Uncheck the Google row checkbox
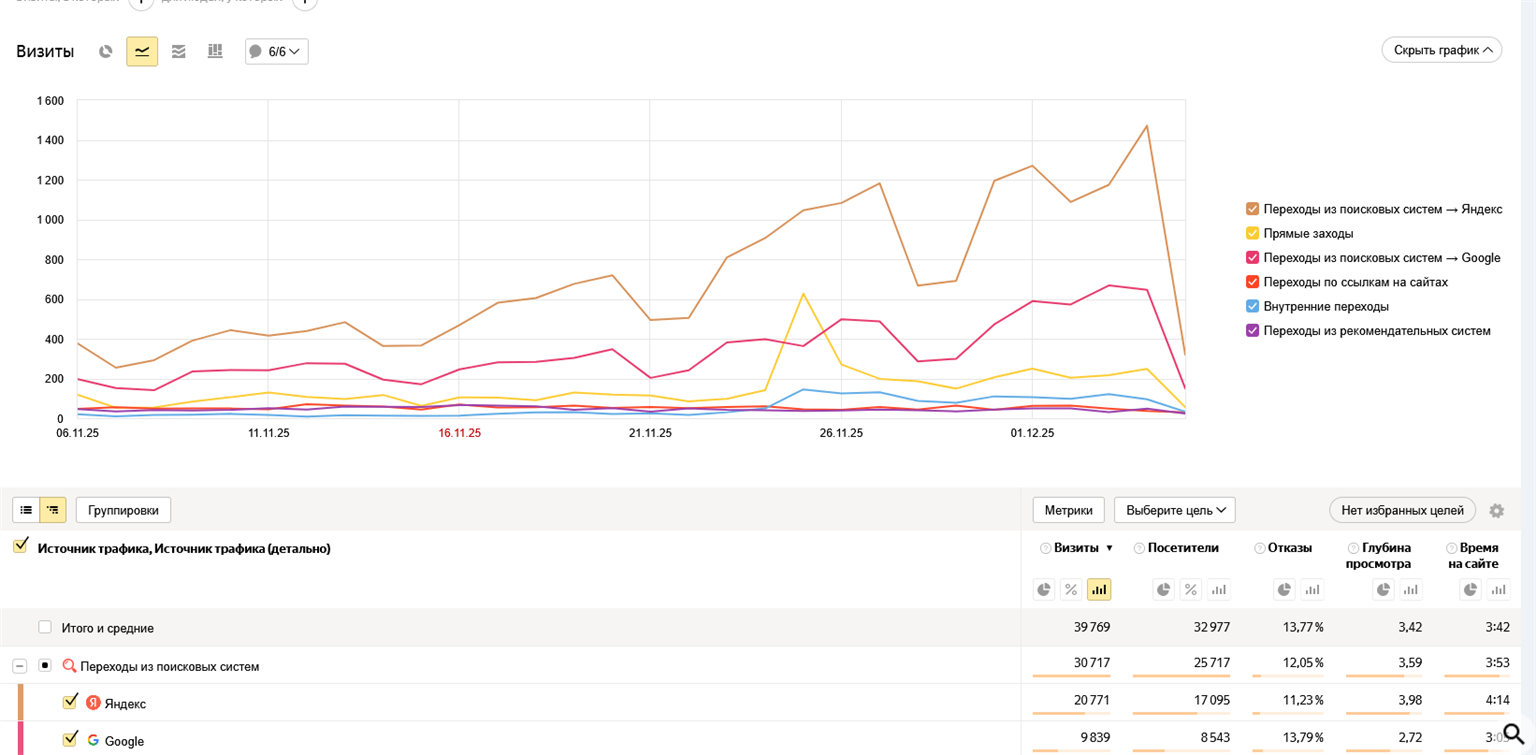Screen dimensions: 1536x755 click(x=70, y=739)
